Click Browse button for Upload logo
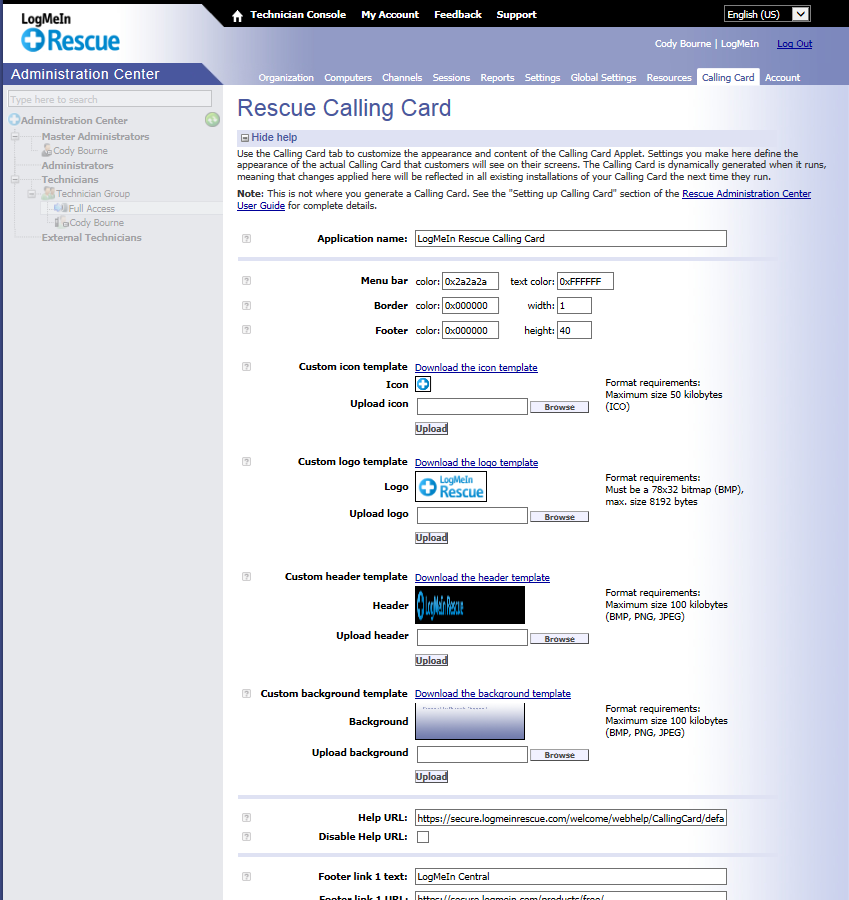 [559, 517]
